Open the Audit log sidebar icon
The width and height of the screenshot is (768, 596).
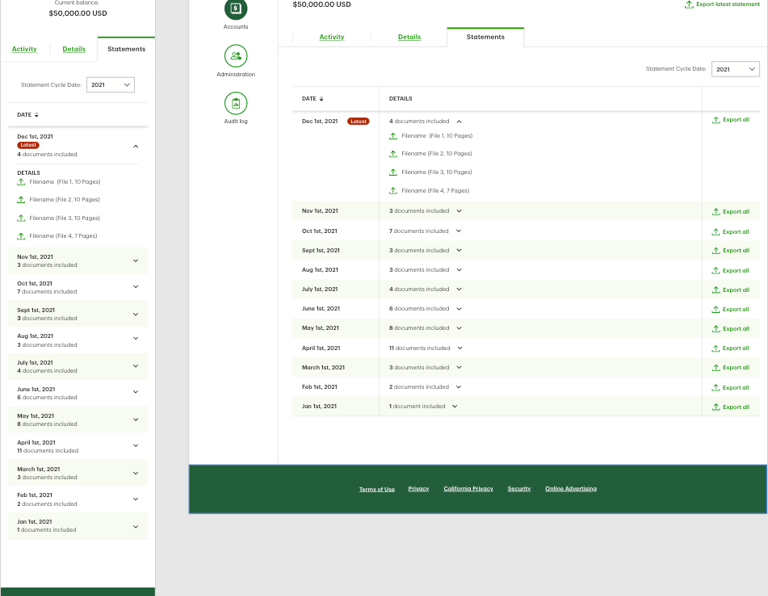(236, 103)
